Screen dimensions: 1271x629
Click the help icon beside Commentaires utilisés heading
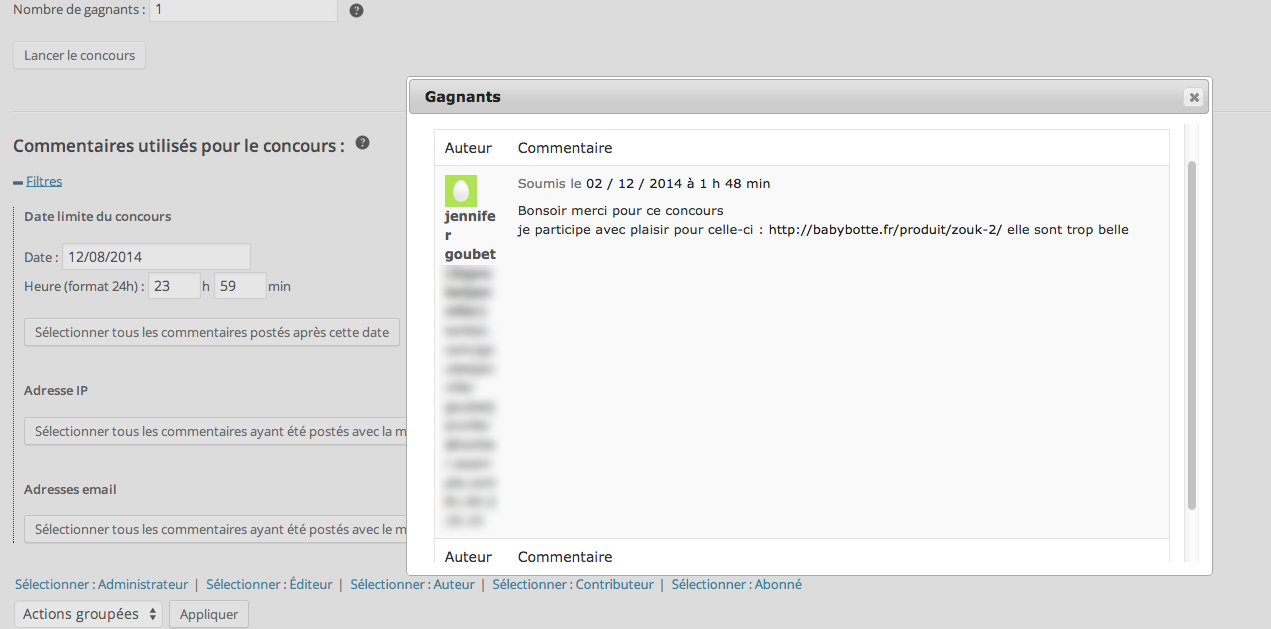pyautogui.click(x=363, y=143)
